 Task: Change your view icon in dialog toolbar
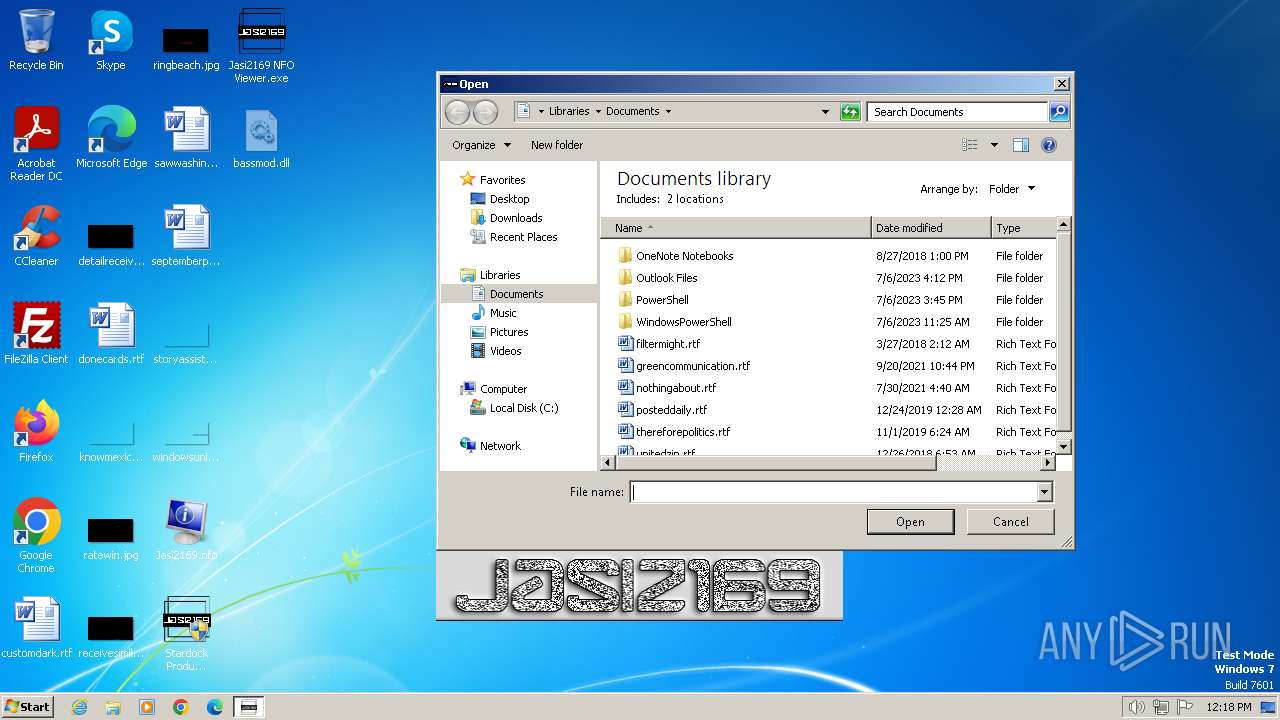970,145
